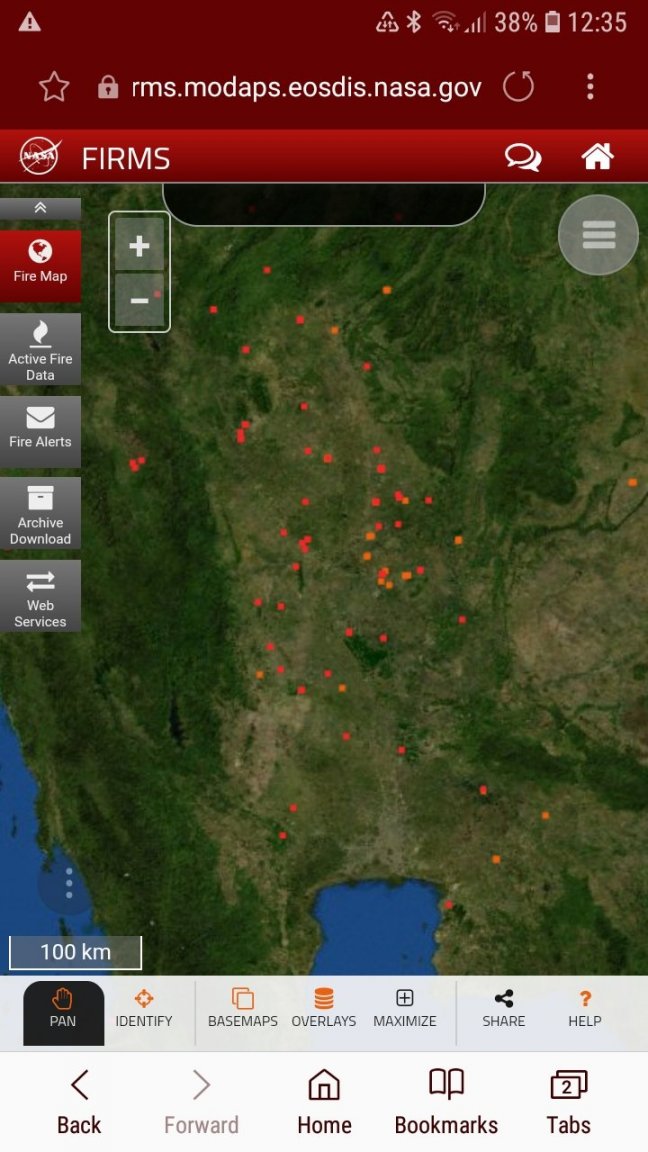Open the round hamburger layers menu
This screenshot has height=1152, width=648.
(x=598, y=235)
